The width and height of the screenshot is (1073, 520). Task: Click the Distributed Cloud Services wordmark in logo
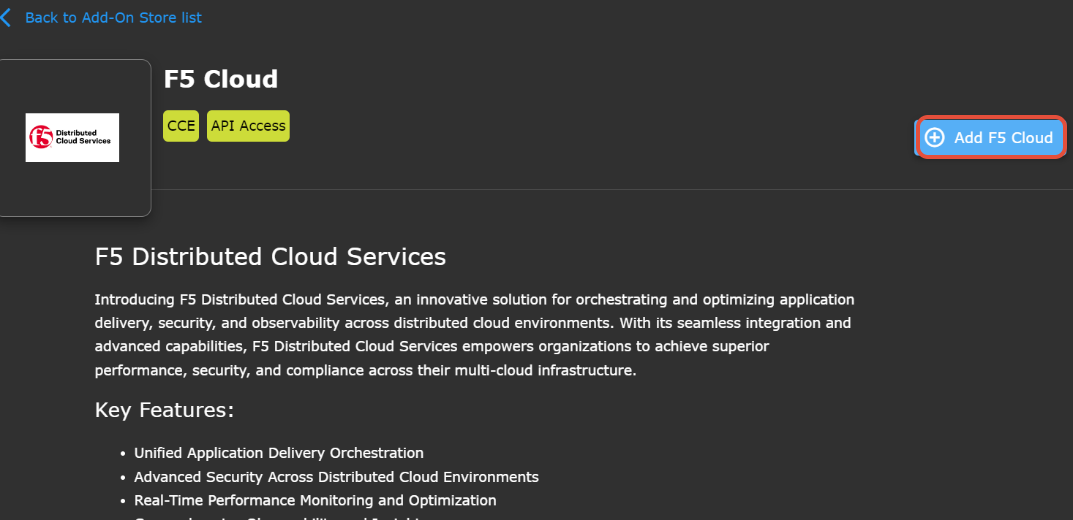pos(83,137)
